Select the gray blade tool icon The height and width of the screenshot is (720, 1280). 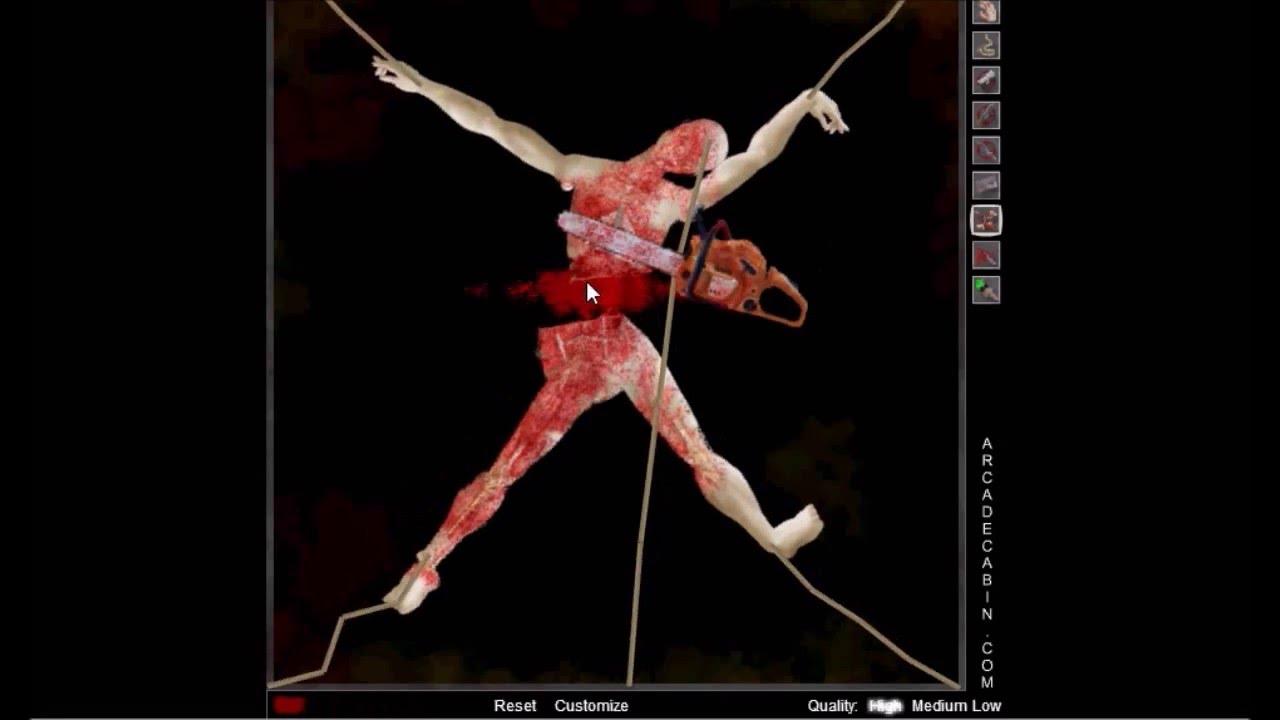pos(986,185)
